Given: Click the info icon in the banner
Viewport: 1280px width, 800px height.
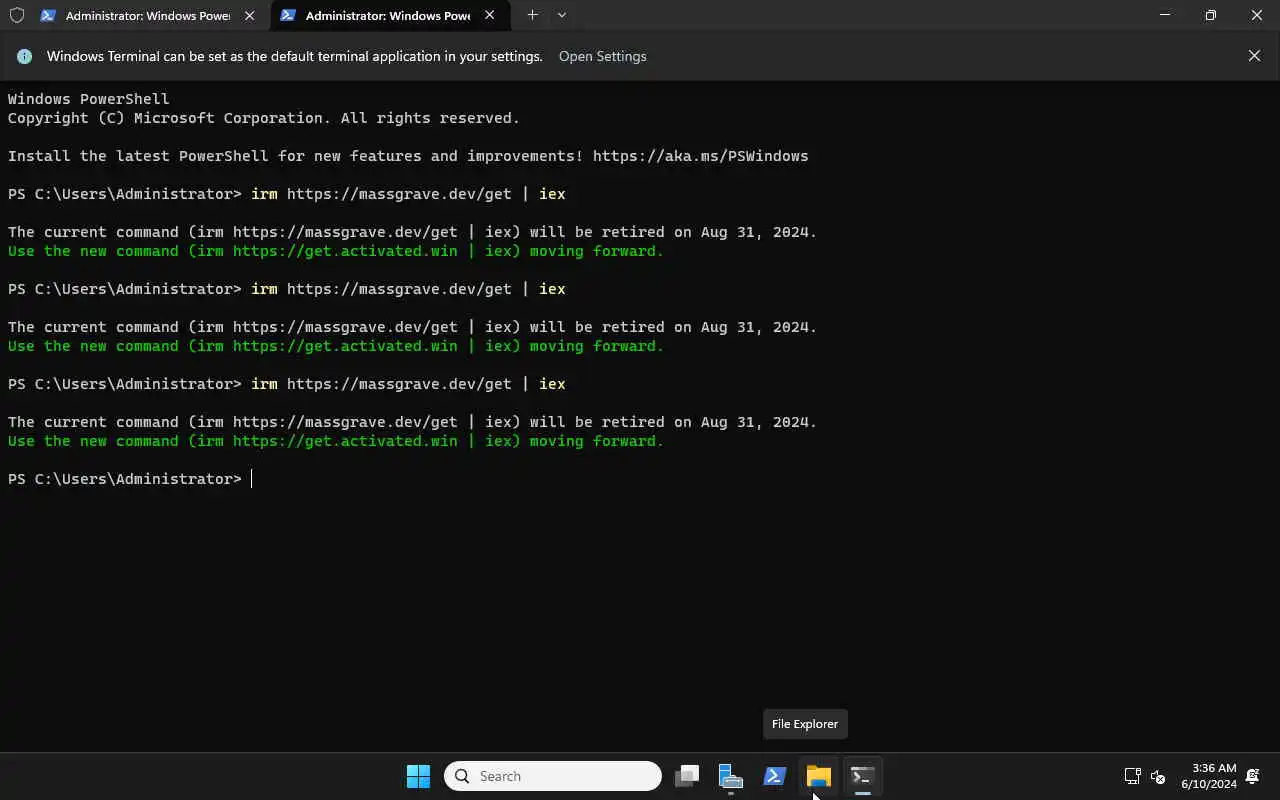Looking at the screenshot, I should click(25, 56).
